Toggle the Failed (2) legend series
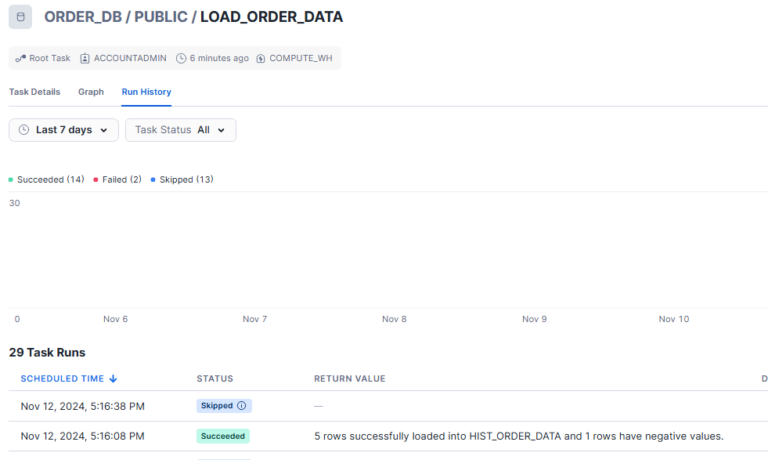 pyautogui.click(x=117, y=180)
